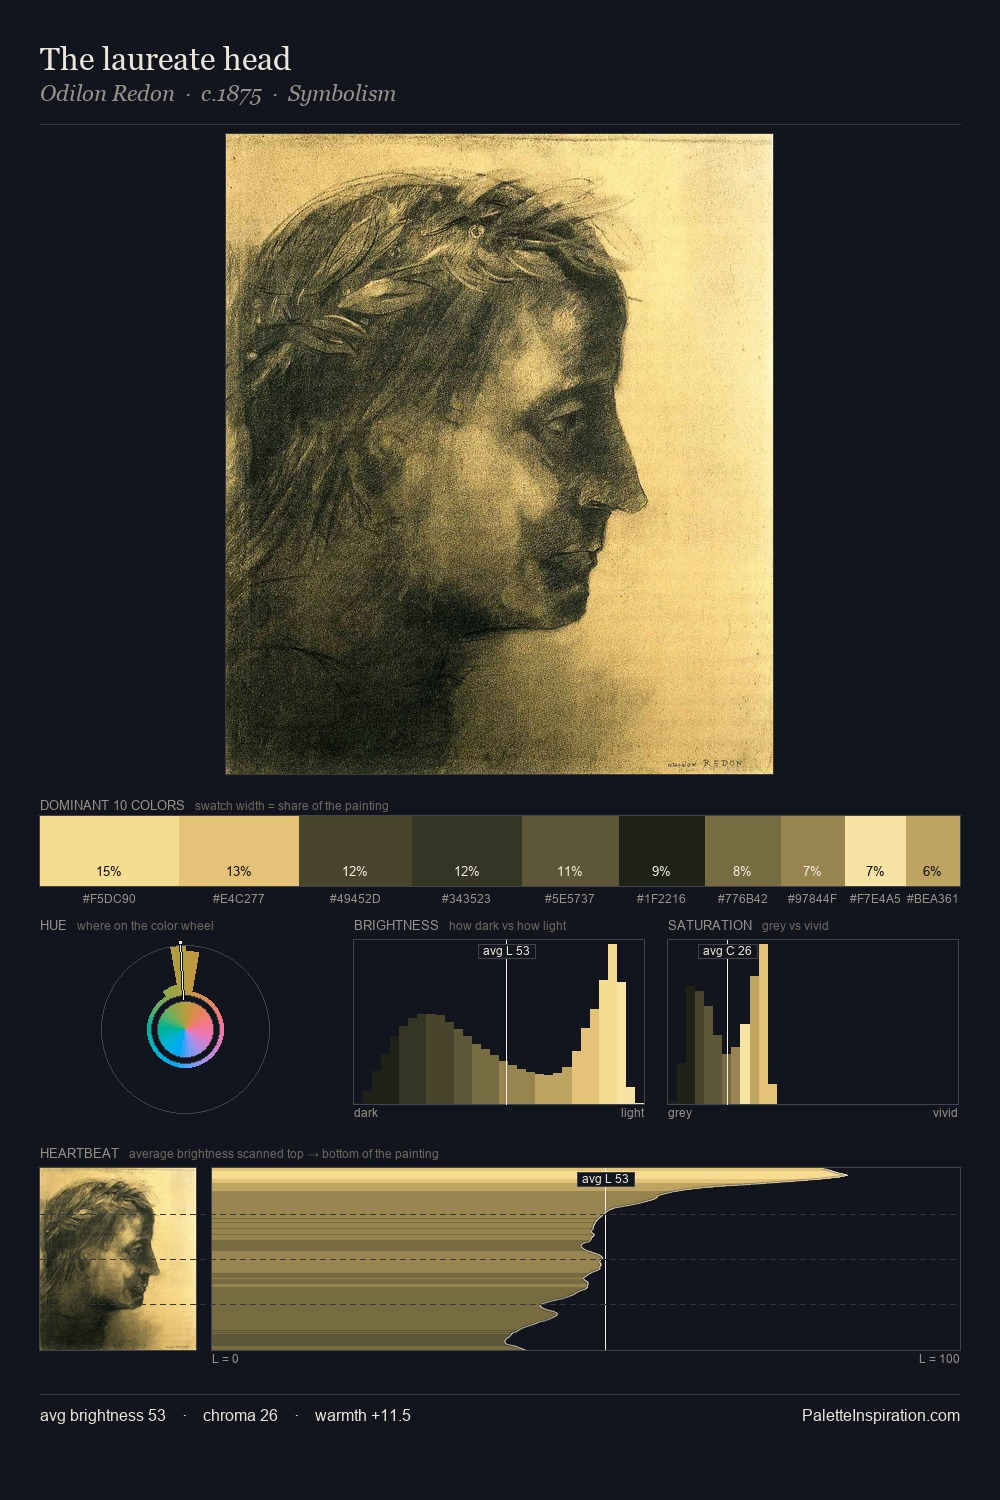Open the main painting image
The width and height of the screenshot is (1000, 1500).
[x=499, y=454]
